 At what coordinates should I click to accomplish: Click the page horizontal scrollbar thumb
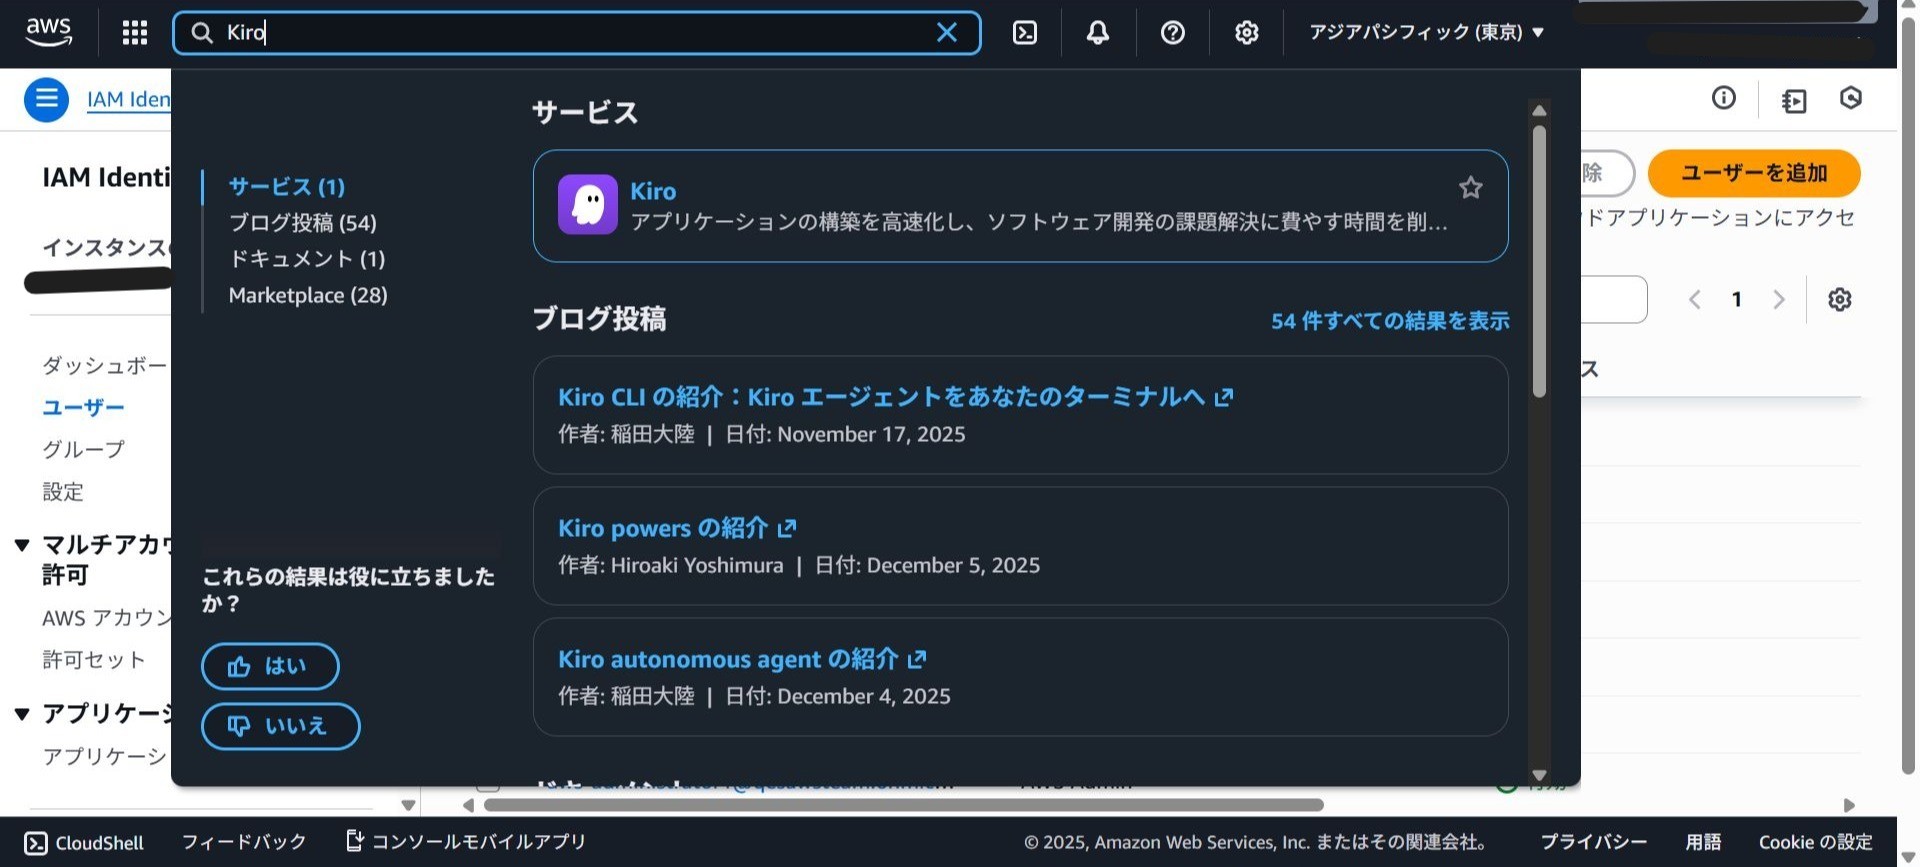point(904,805)
